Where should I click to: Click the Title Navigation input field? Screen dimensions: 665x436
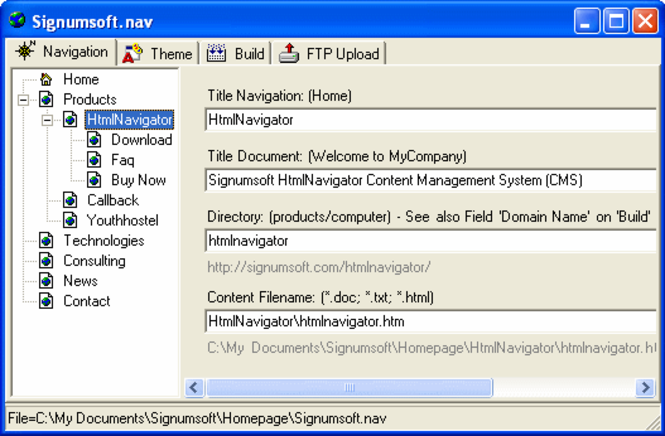pyautogui.click(x=430, y=120)
